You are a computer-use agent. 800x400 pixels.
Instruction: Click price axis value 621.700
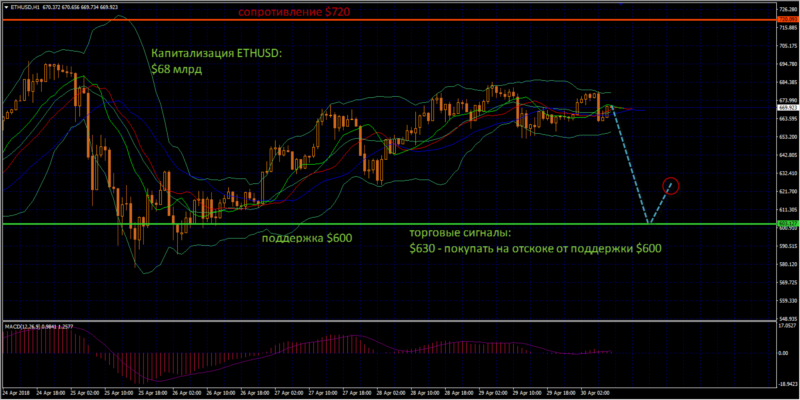[x=788, y=192]
